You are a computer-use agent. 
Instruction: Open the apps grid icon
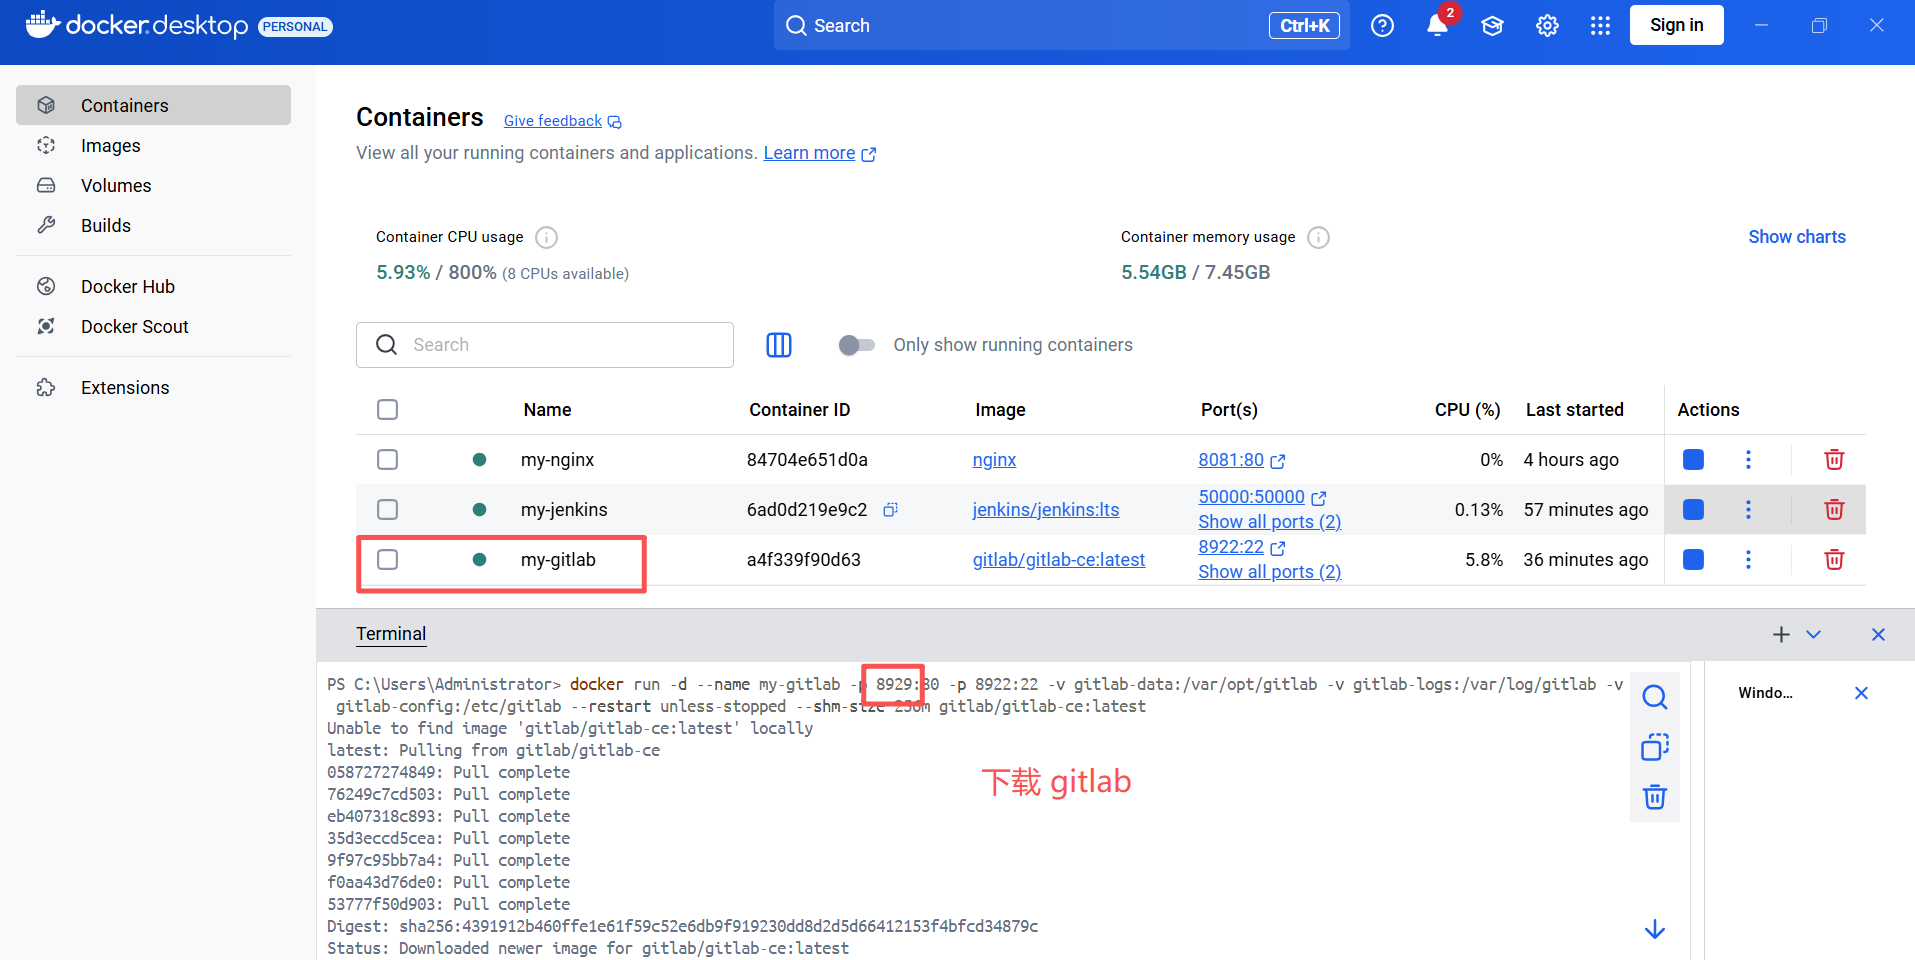point(1600,26)
